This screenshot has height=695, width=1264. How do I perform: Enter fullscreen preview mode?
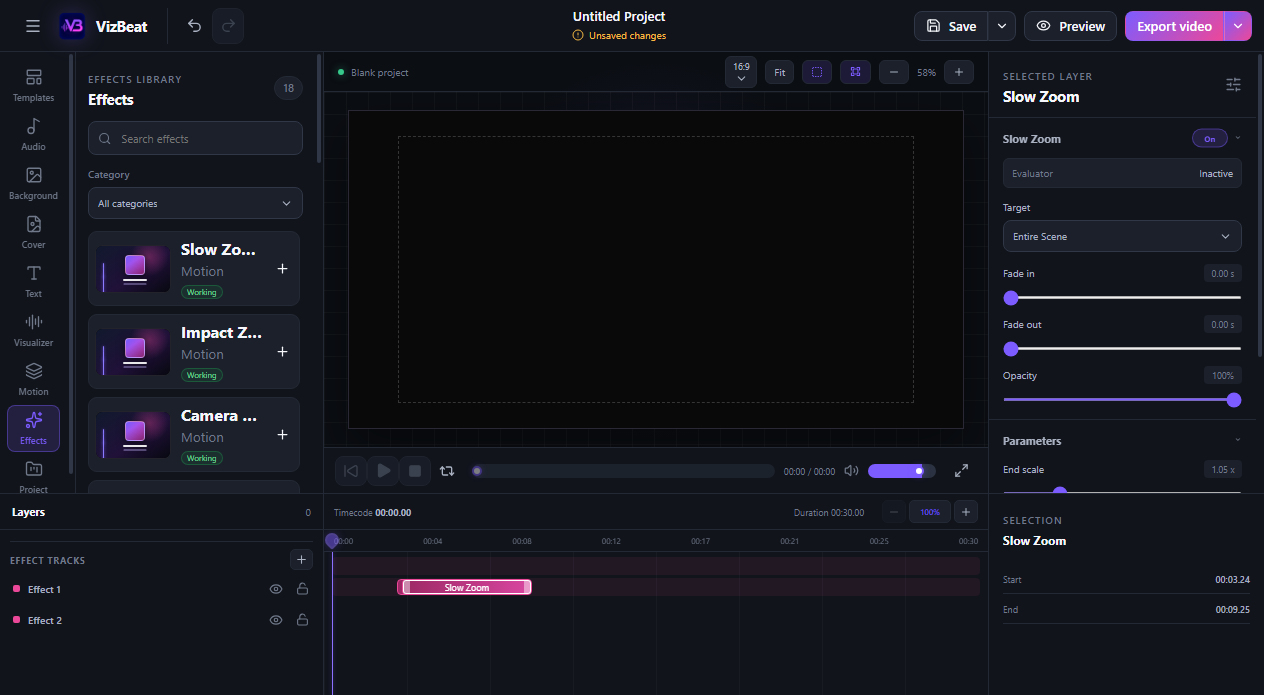coord(961,471)
